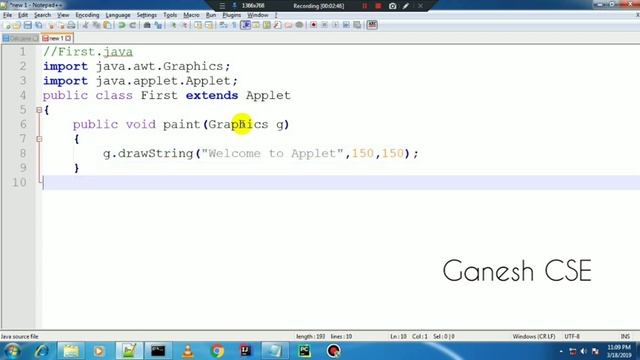Click the Open file toolbar icon

point(17,25)
